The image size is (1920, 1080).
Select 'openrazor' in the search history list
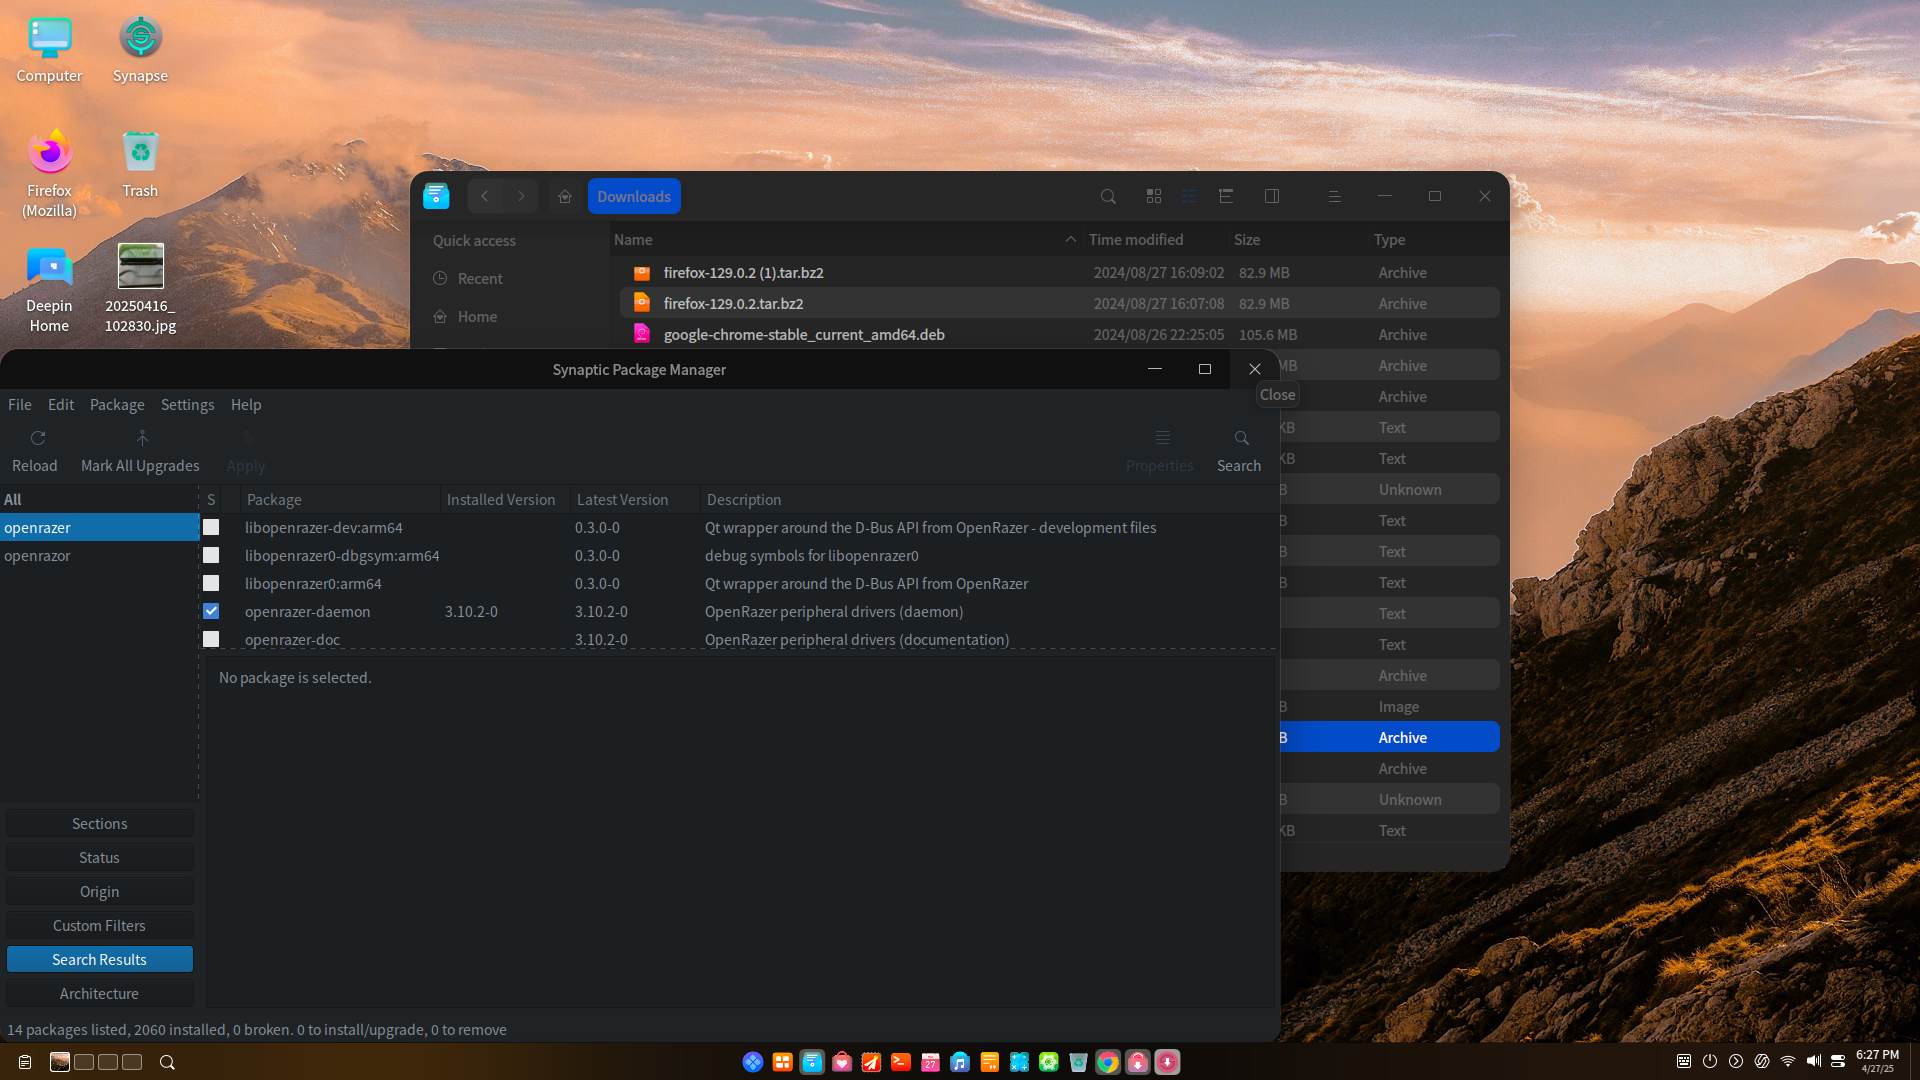[x=99, y=556]
